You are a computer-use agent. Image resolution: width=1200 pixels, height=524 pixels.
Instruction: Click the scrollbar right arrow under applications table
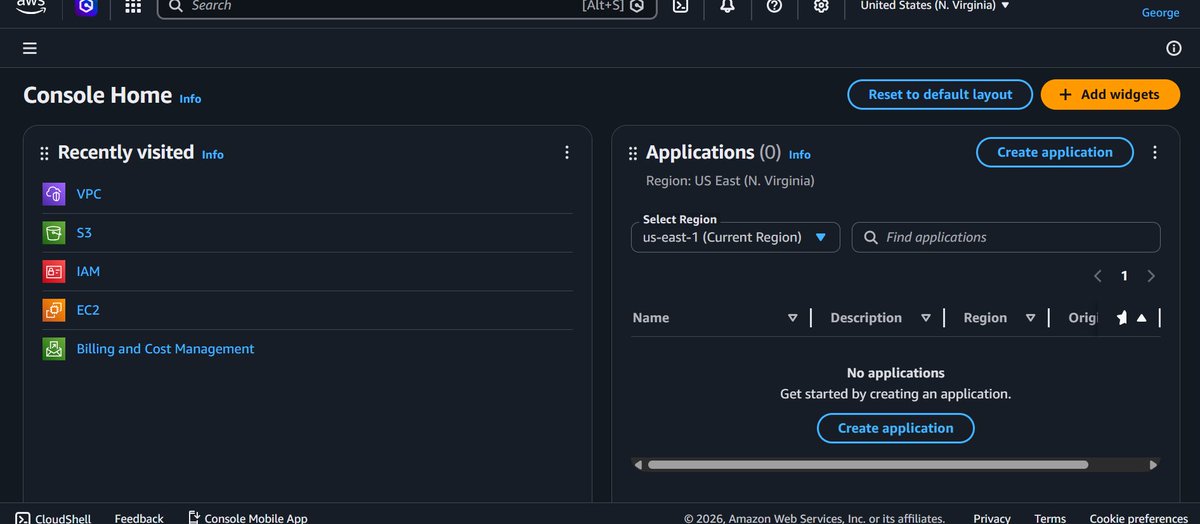1154,465
